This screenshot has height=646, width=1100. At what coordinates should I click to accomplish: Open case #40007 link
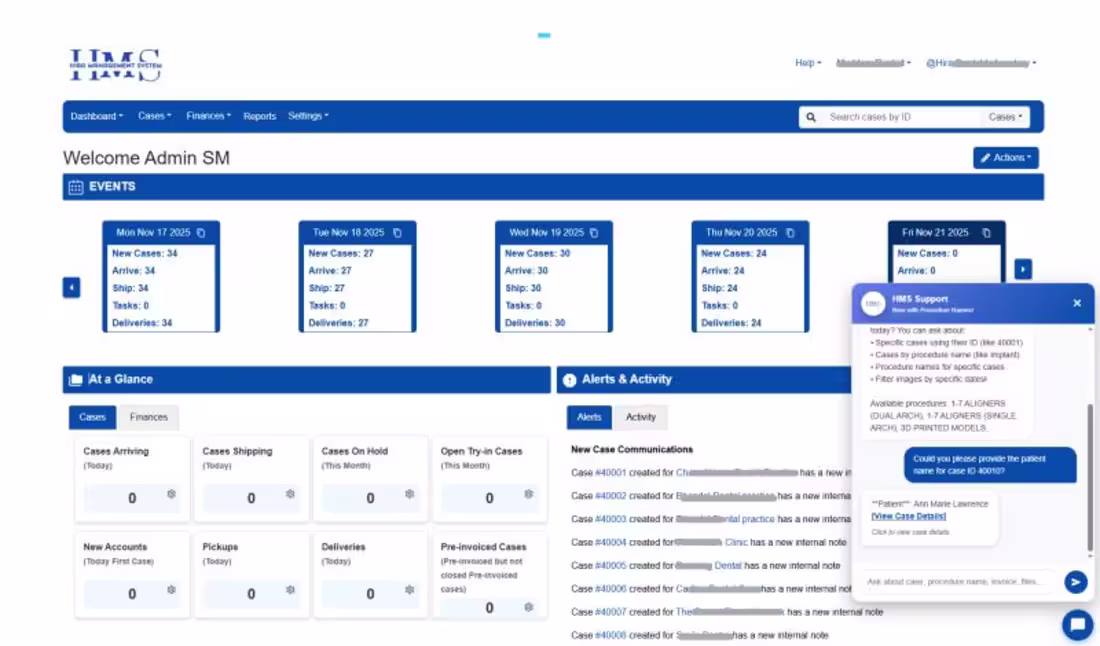point(610,612)
